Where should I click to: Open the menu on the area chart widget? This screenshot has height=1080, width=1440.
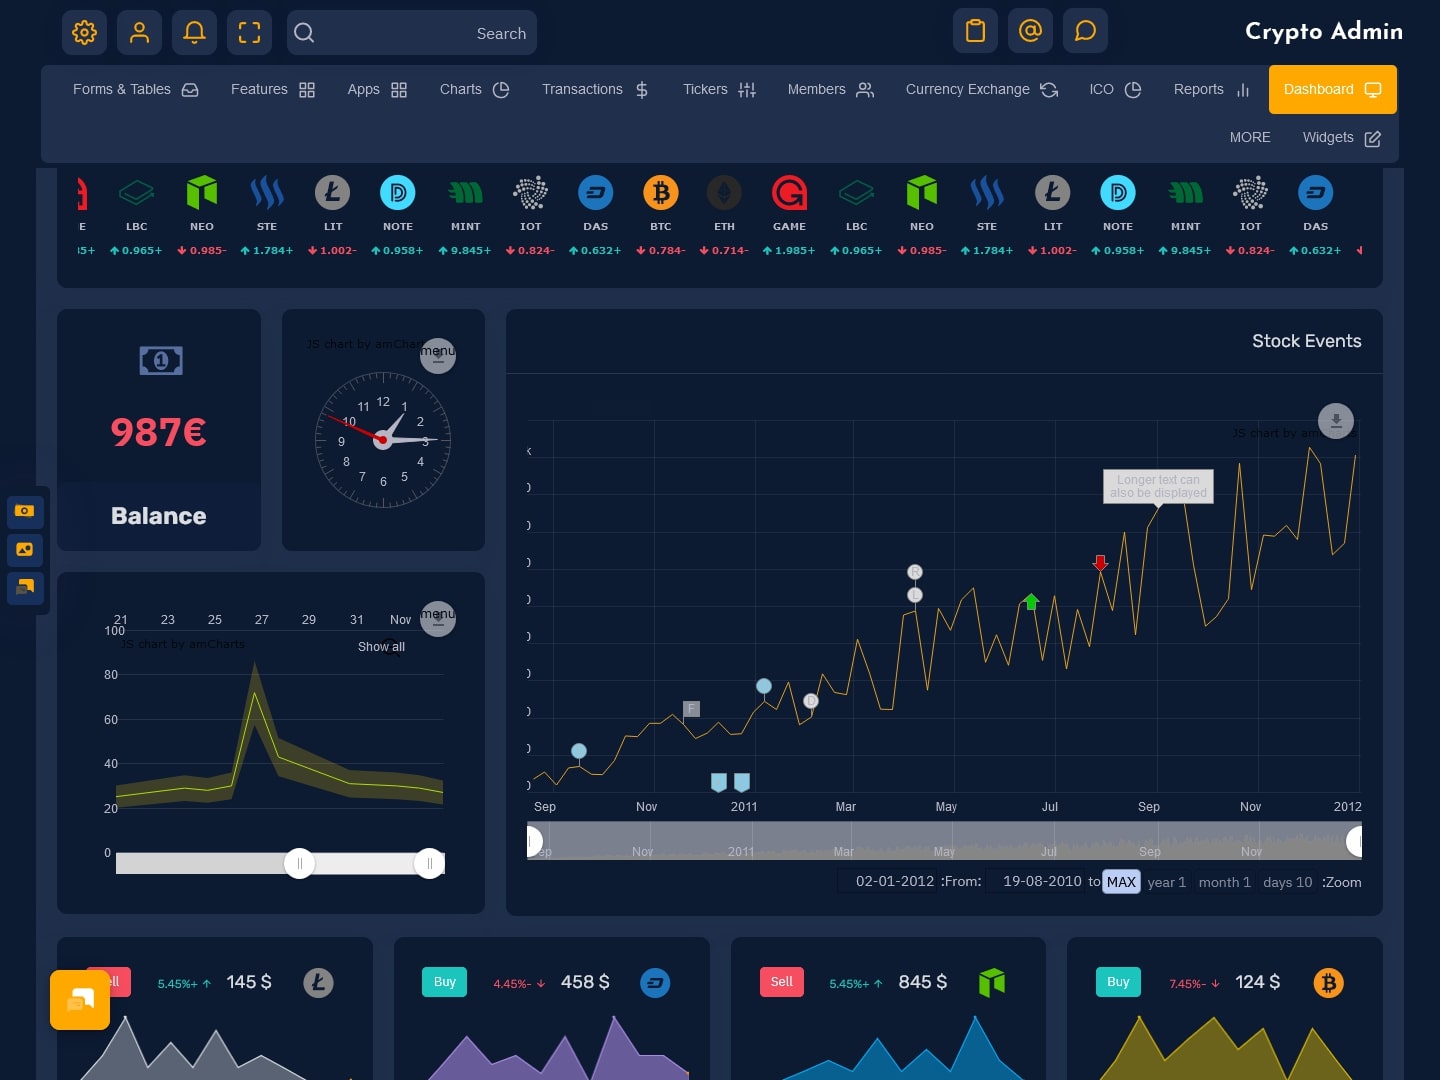coord(438,619)
